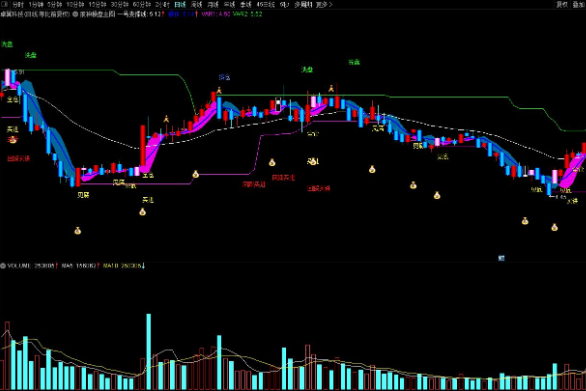Click the tallest cyan volume bar
This screenshot has width=586, height=391.
coord(148,352)
